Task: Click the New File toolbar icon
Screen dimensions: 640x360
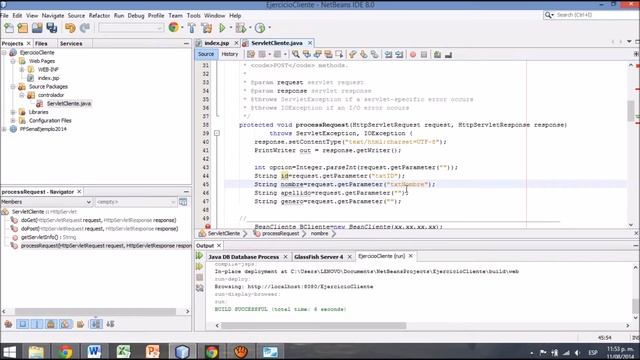Action: (9, 28)
